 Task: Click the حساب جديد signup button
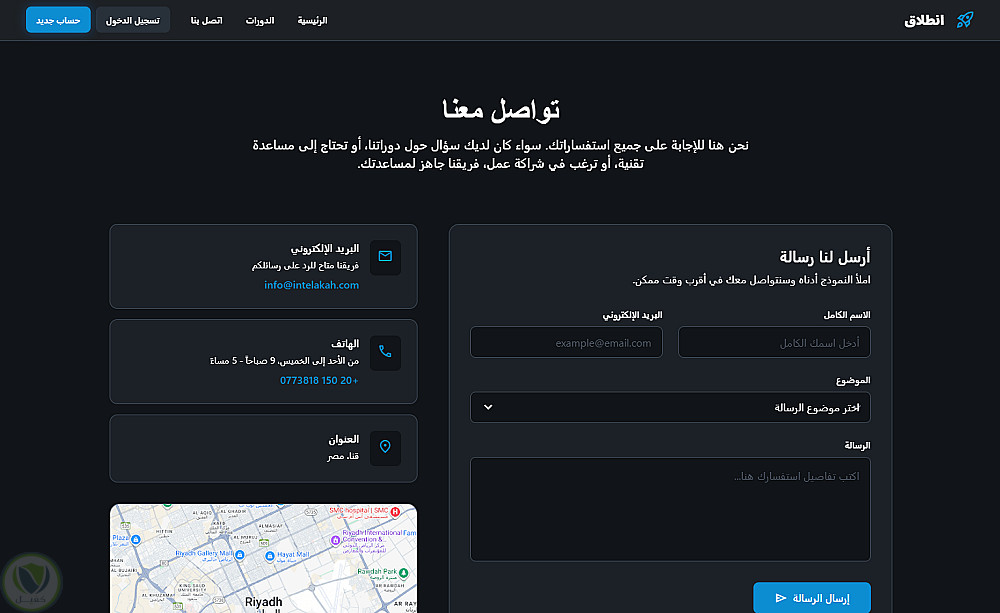coord(58,20)
